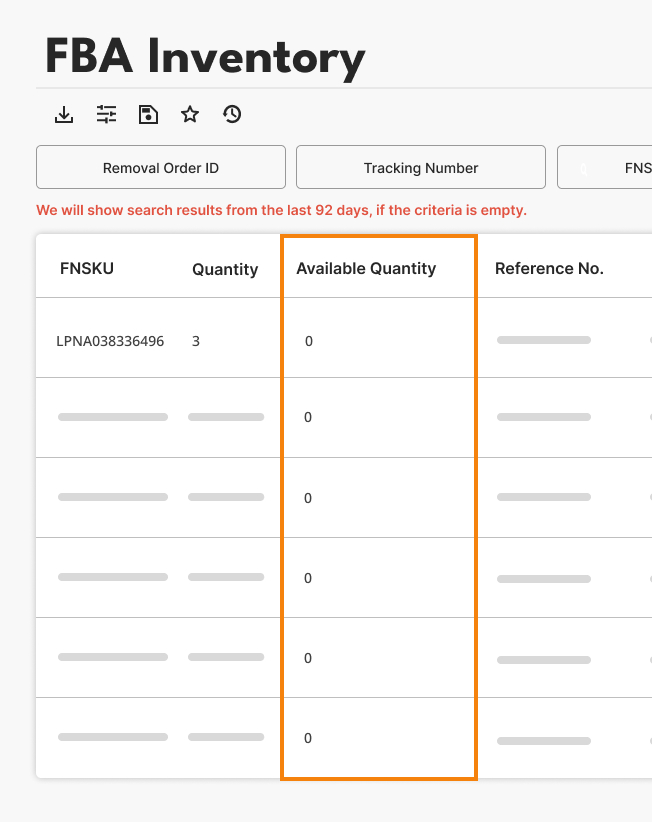Focus the Removal Order ID field
The width and height of the screenshot is (652, 822).
click(161, 168)
